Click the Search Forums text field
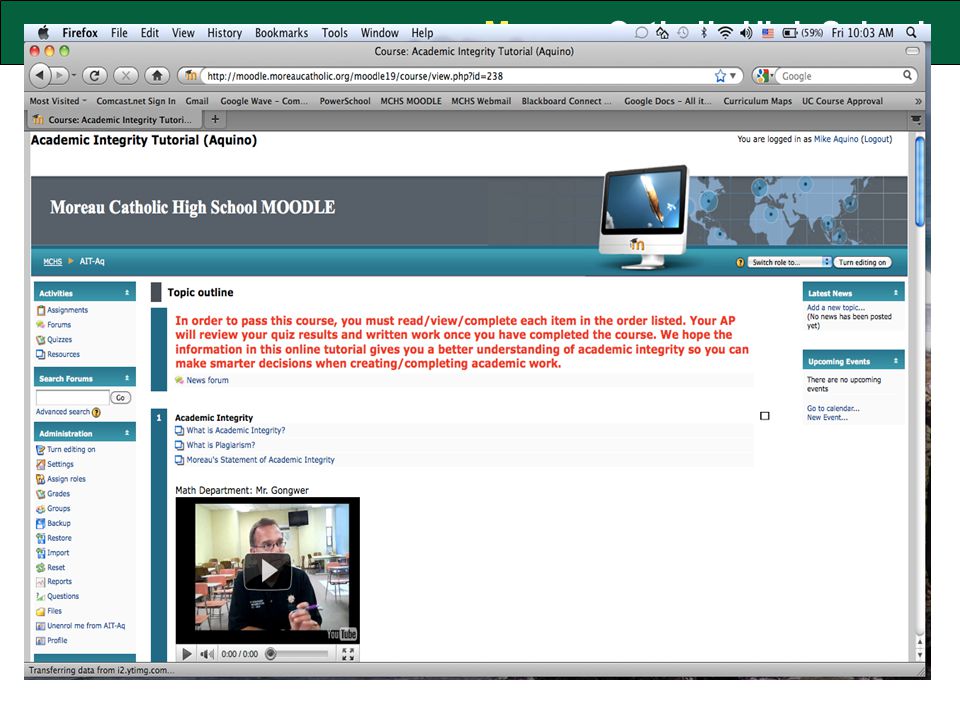The image size is (960, 720). (72, 397)
